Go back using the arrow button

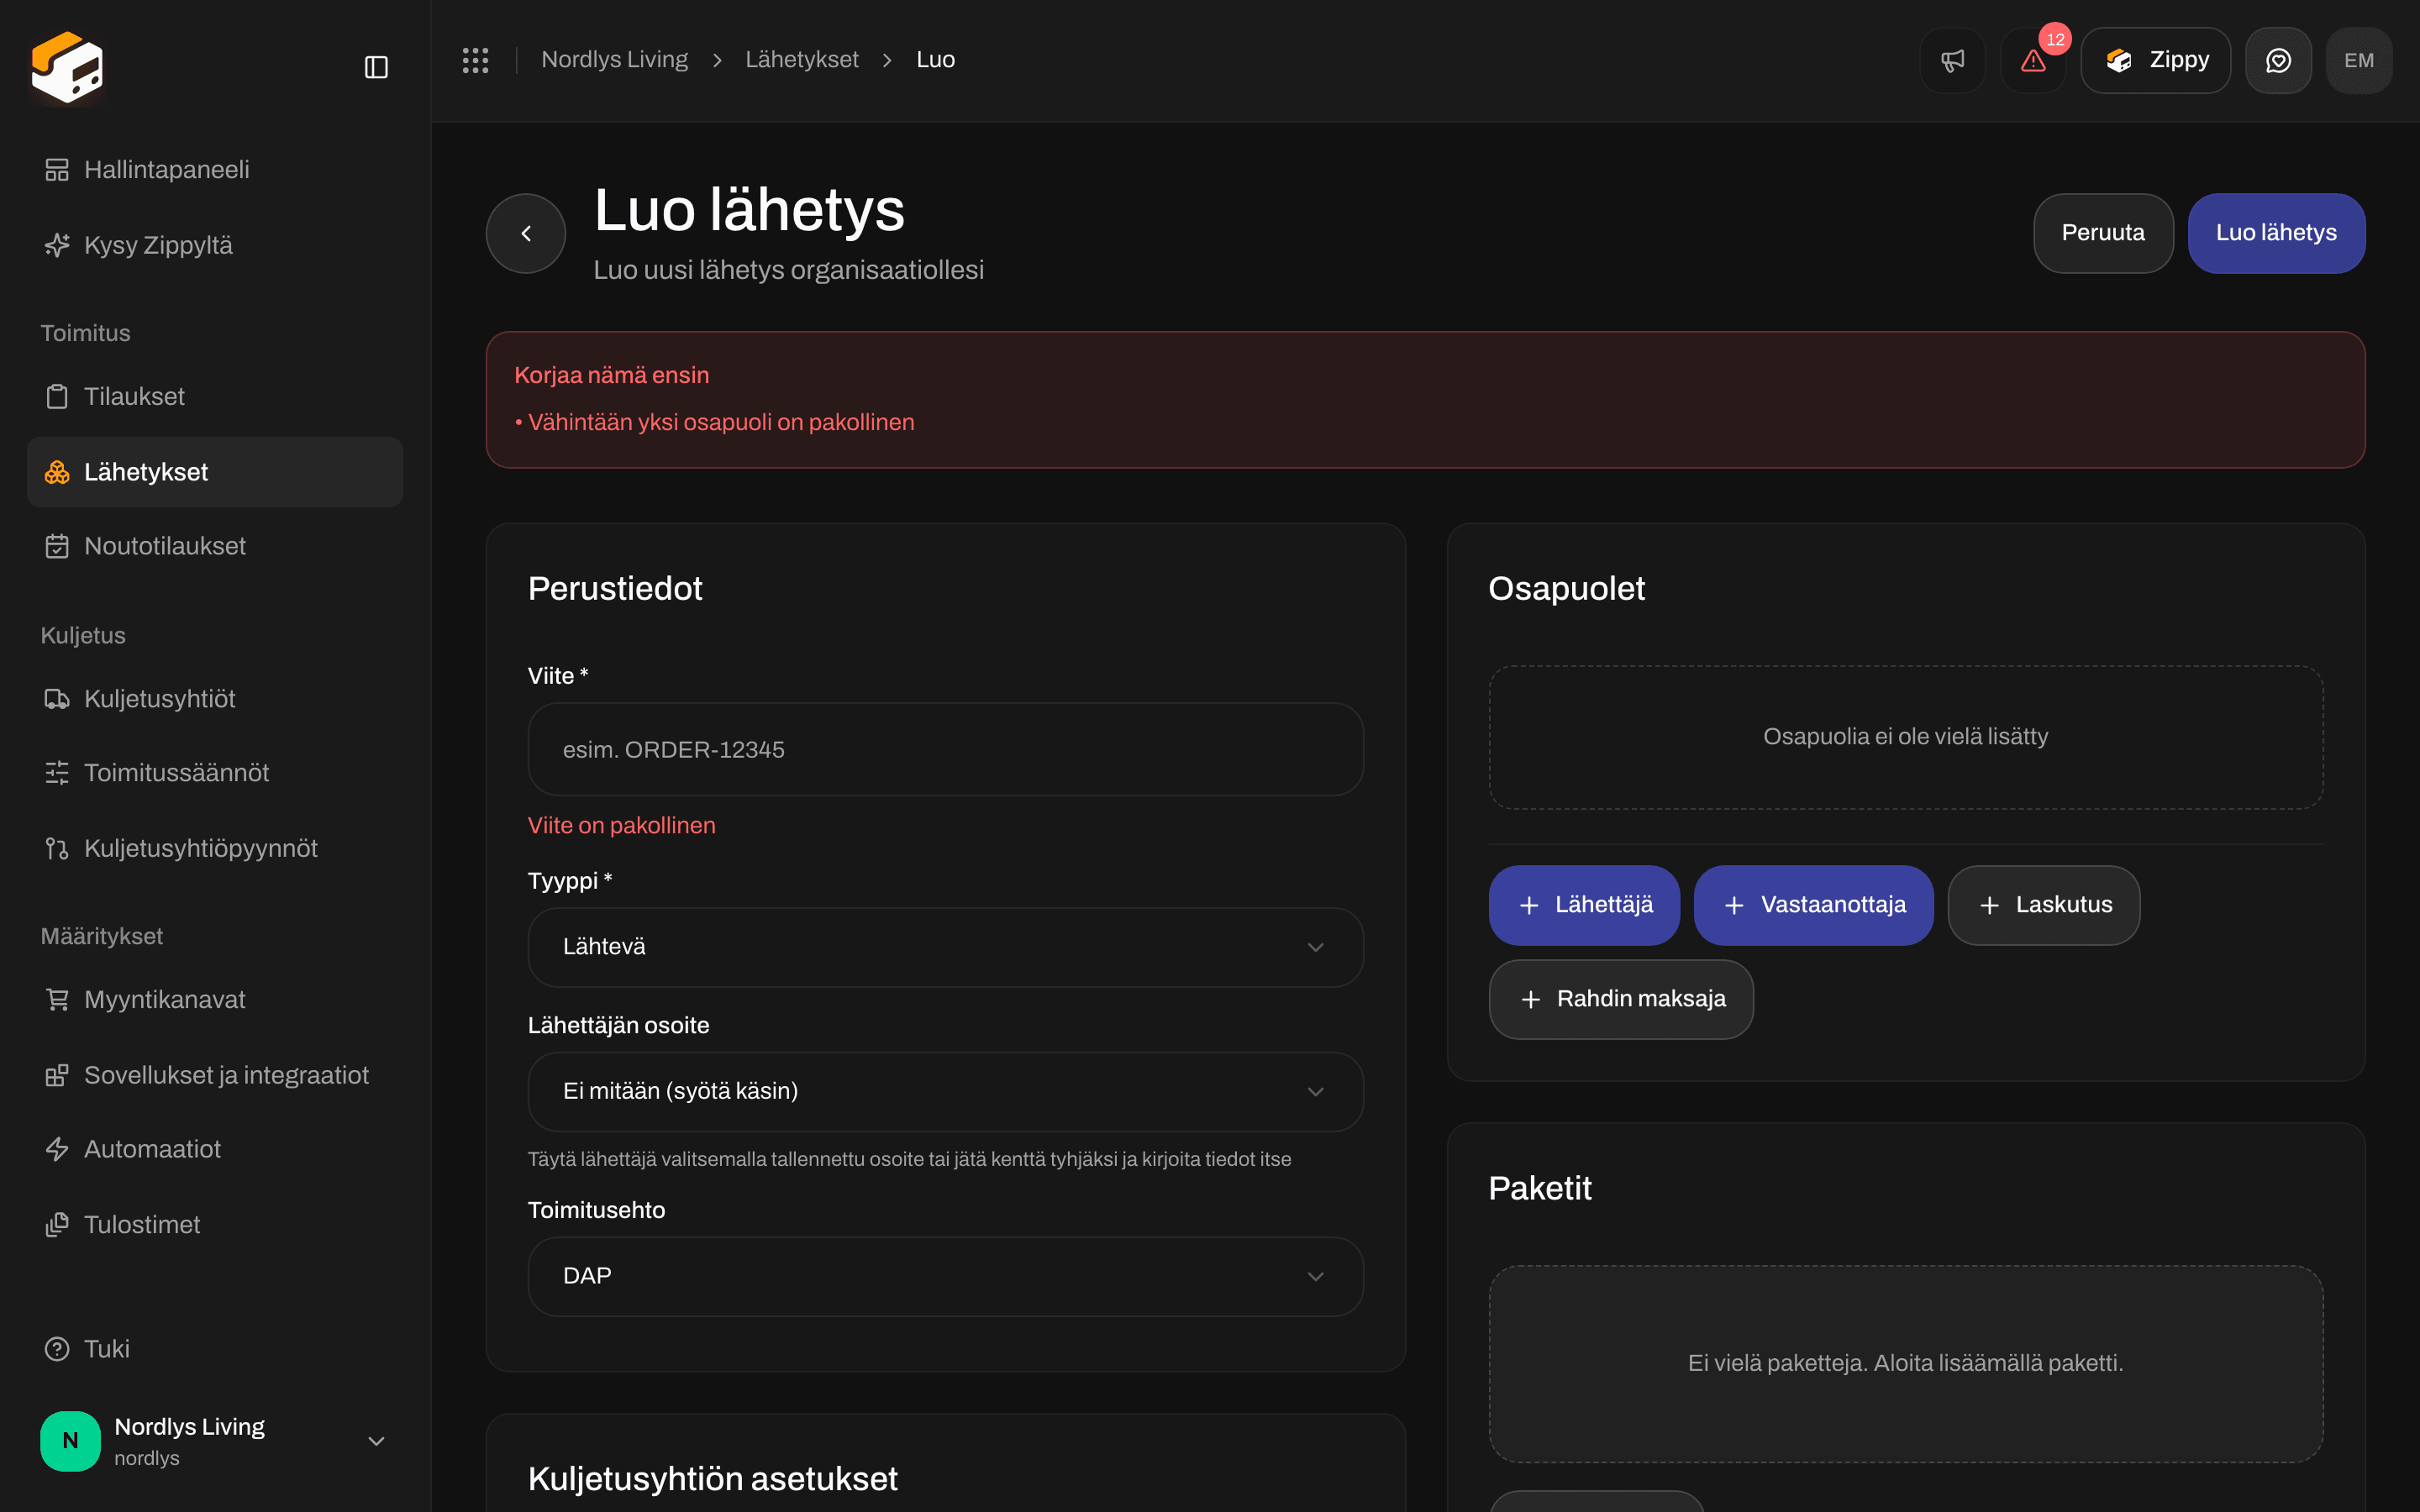coord(526,233)
